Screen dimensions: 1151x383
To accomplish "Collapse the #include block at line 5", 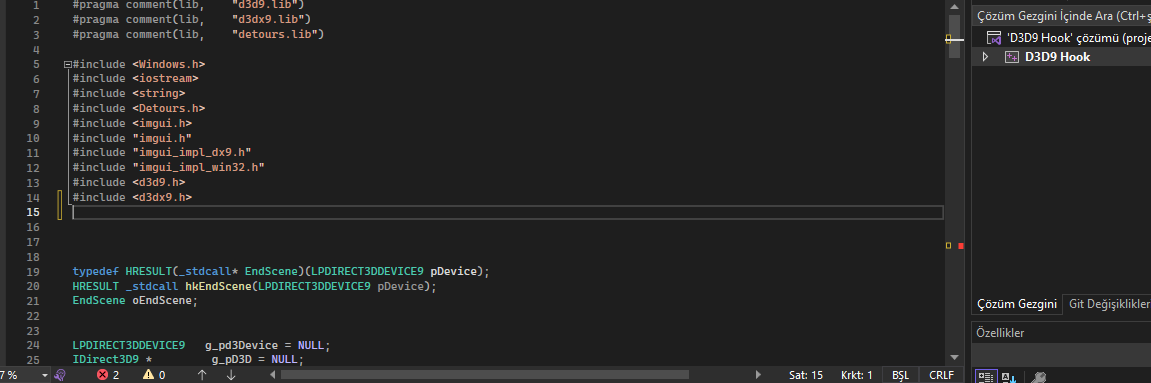I will pos(68,65).
